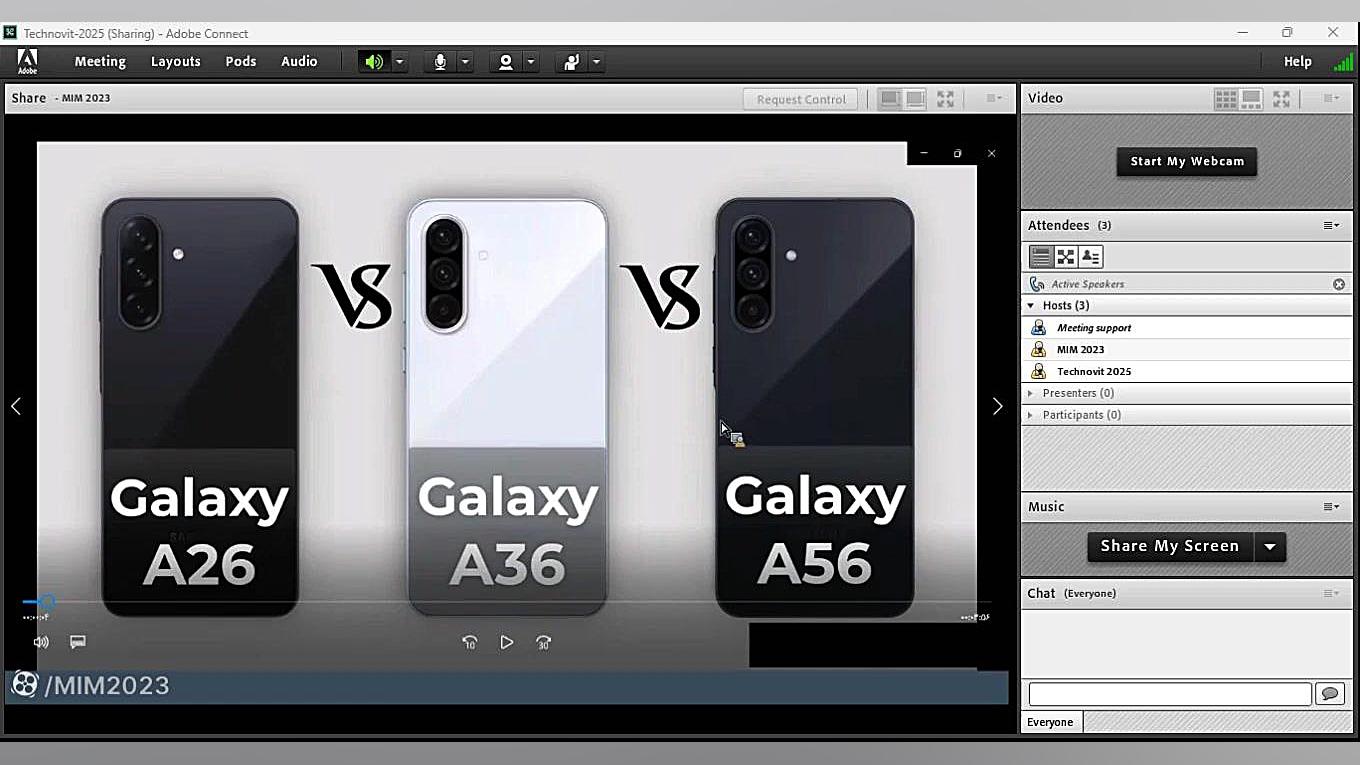Select the Everyone chat tab
The width and height of the screenshot is (1360, 765).
coord(1050,722)
